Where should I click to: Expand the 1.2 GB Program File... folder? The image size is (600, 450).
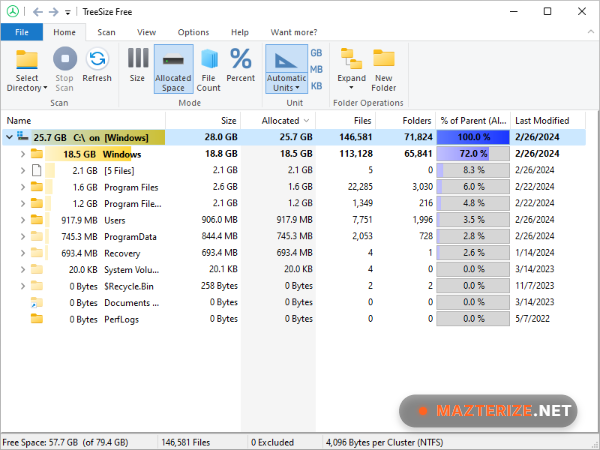(x=23, y=203)
